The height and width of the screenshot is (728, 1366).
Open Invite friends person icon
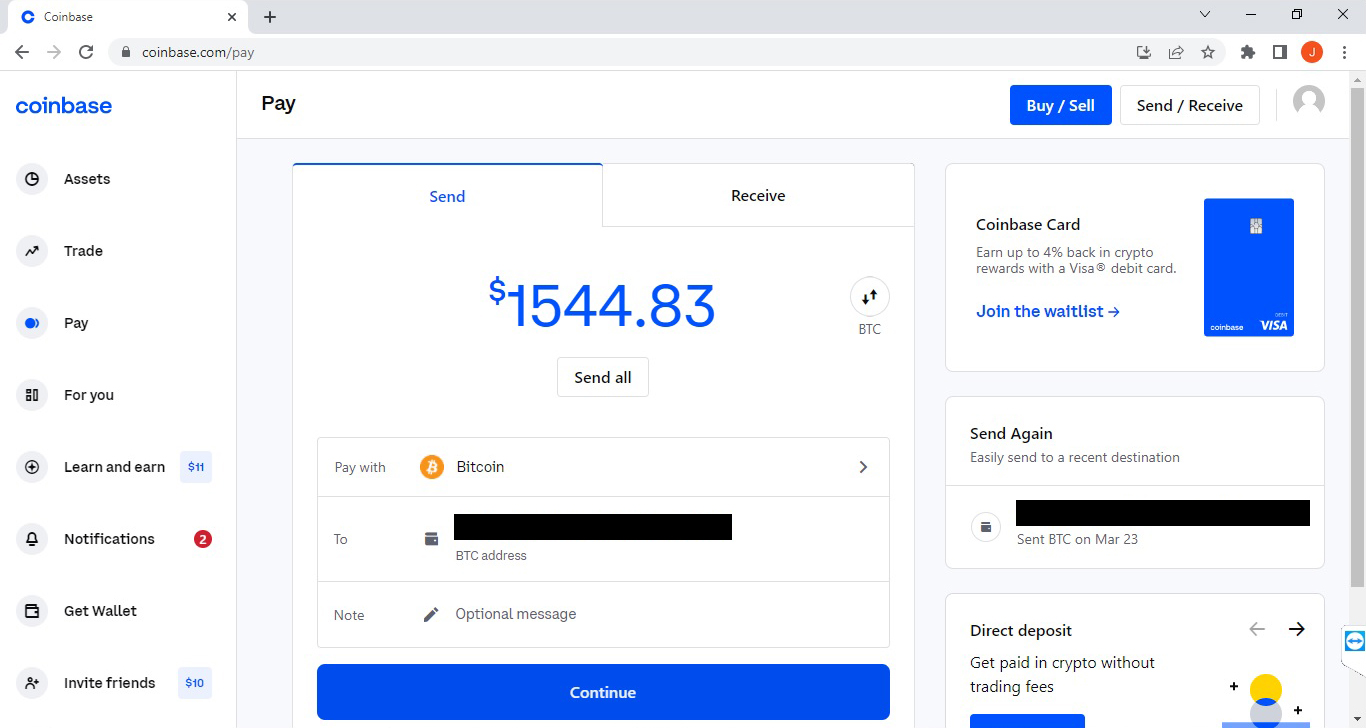point(32,683)
